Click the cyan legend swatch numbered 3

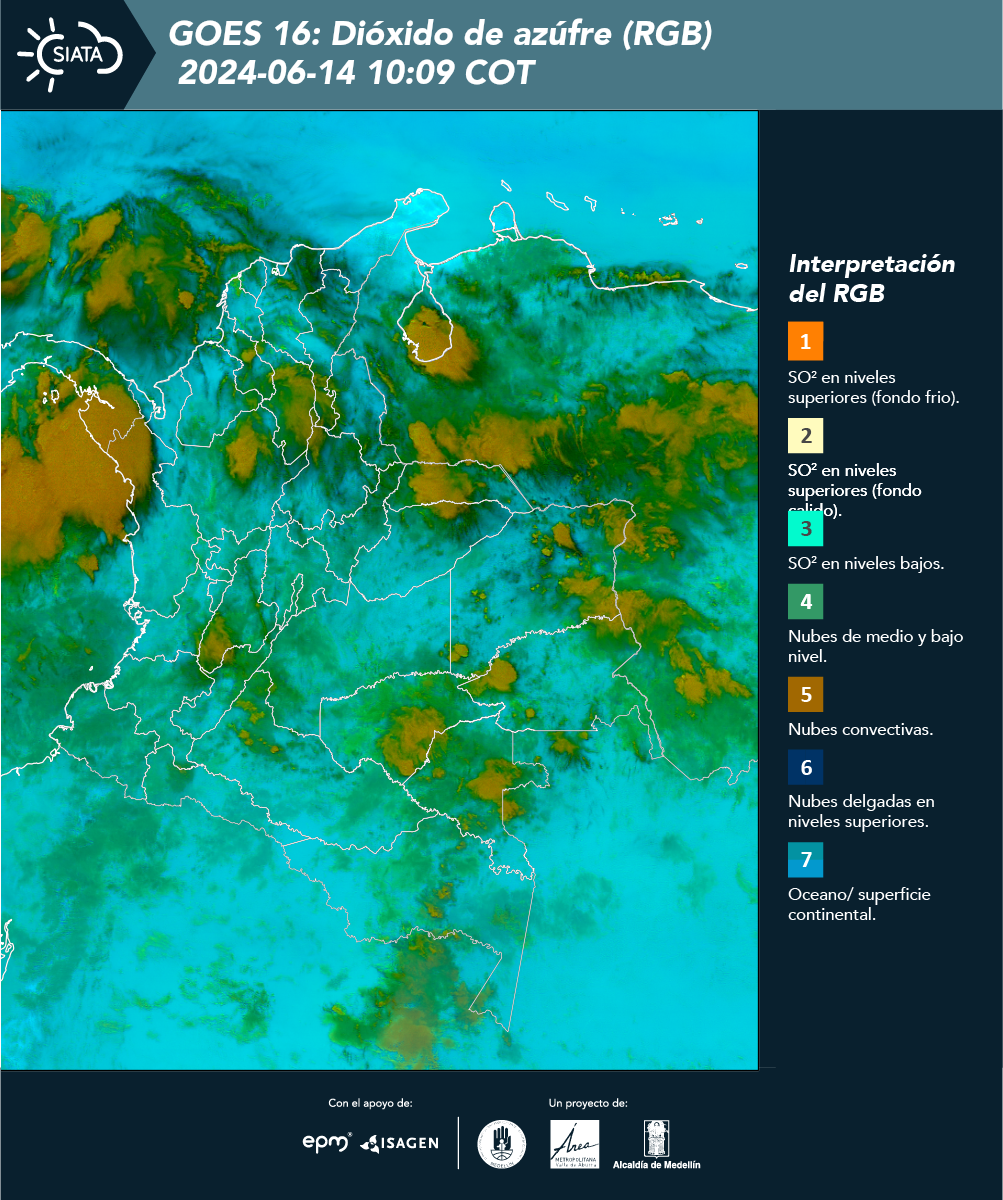coord(805,527)
